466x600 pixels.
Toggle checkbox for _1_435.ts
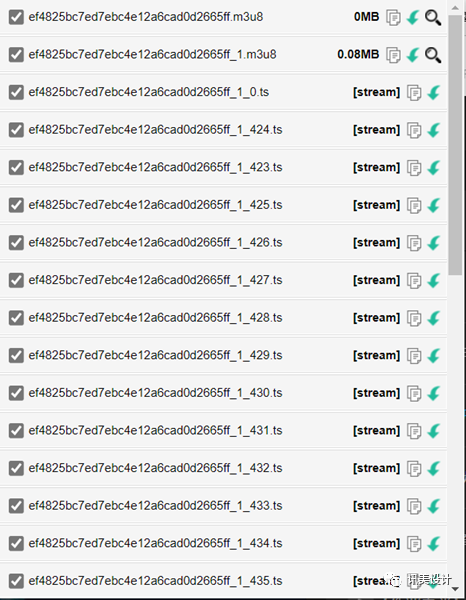(16, 580)
